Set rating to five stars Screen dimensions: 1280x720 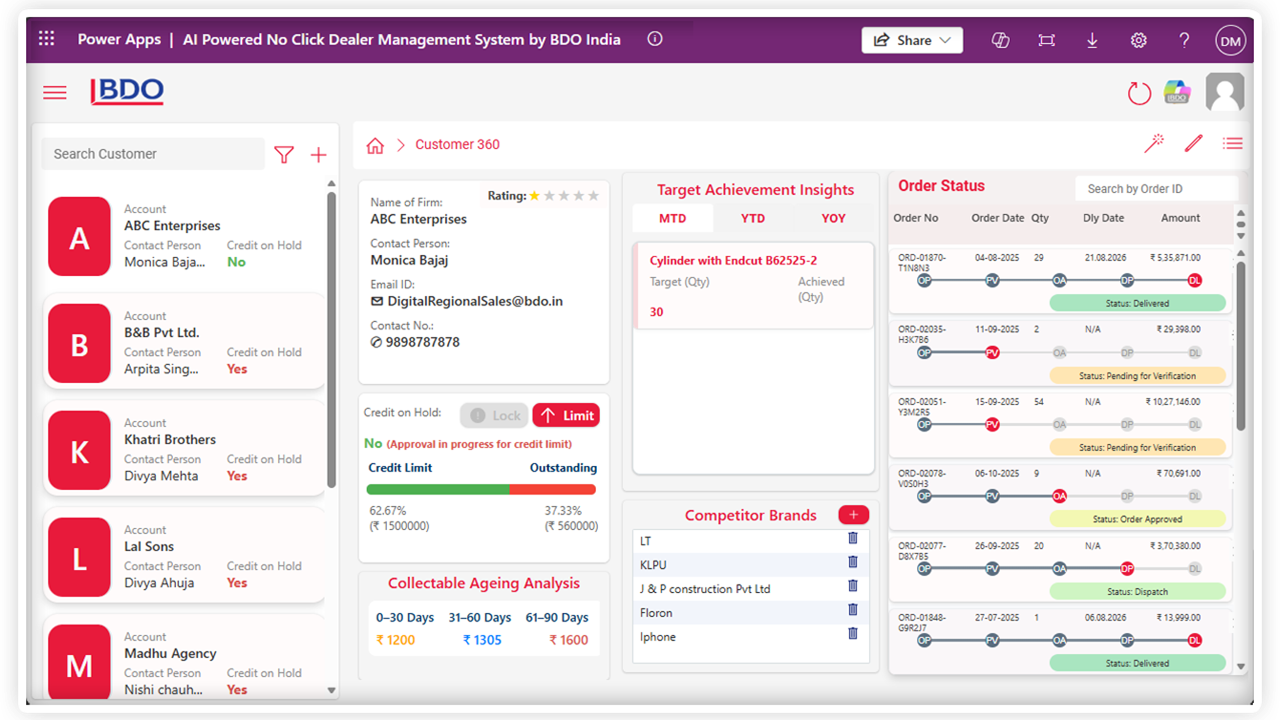point(594,196)
